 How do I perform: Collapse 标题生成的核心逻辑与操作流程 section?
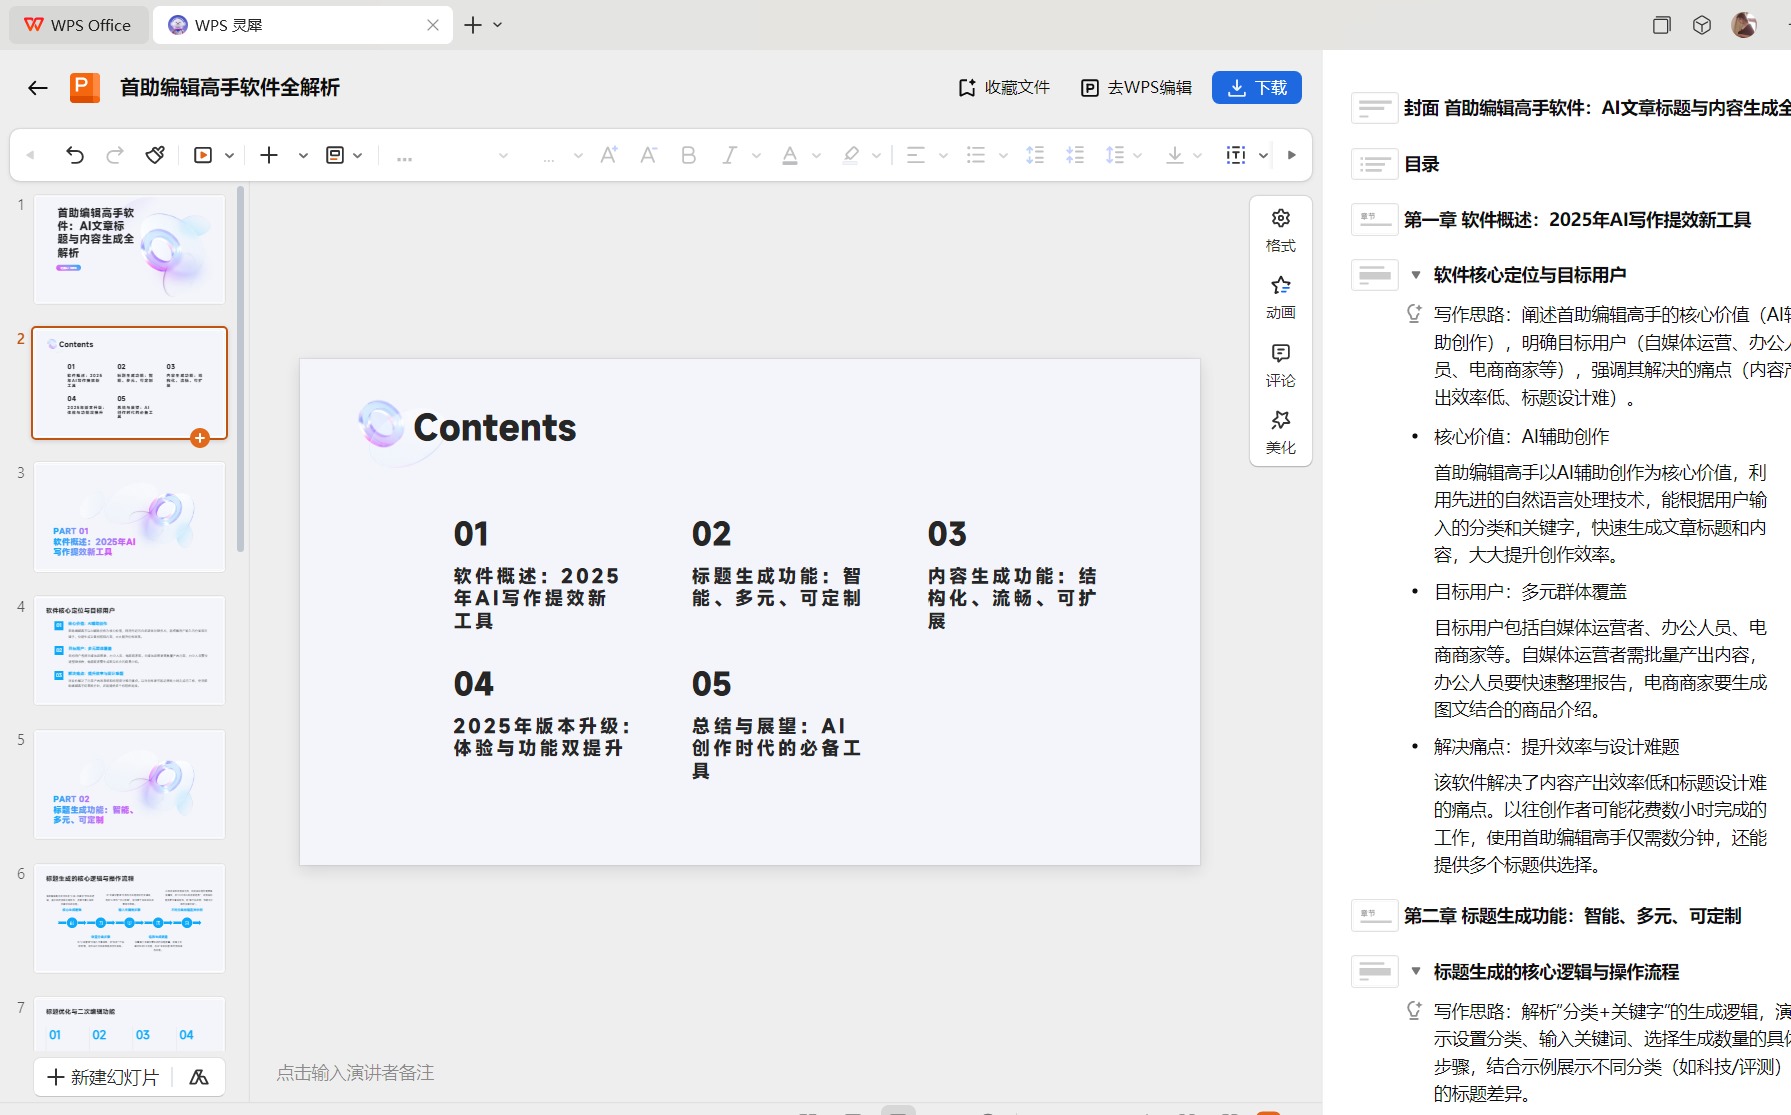tap(1415, 972)
